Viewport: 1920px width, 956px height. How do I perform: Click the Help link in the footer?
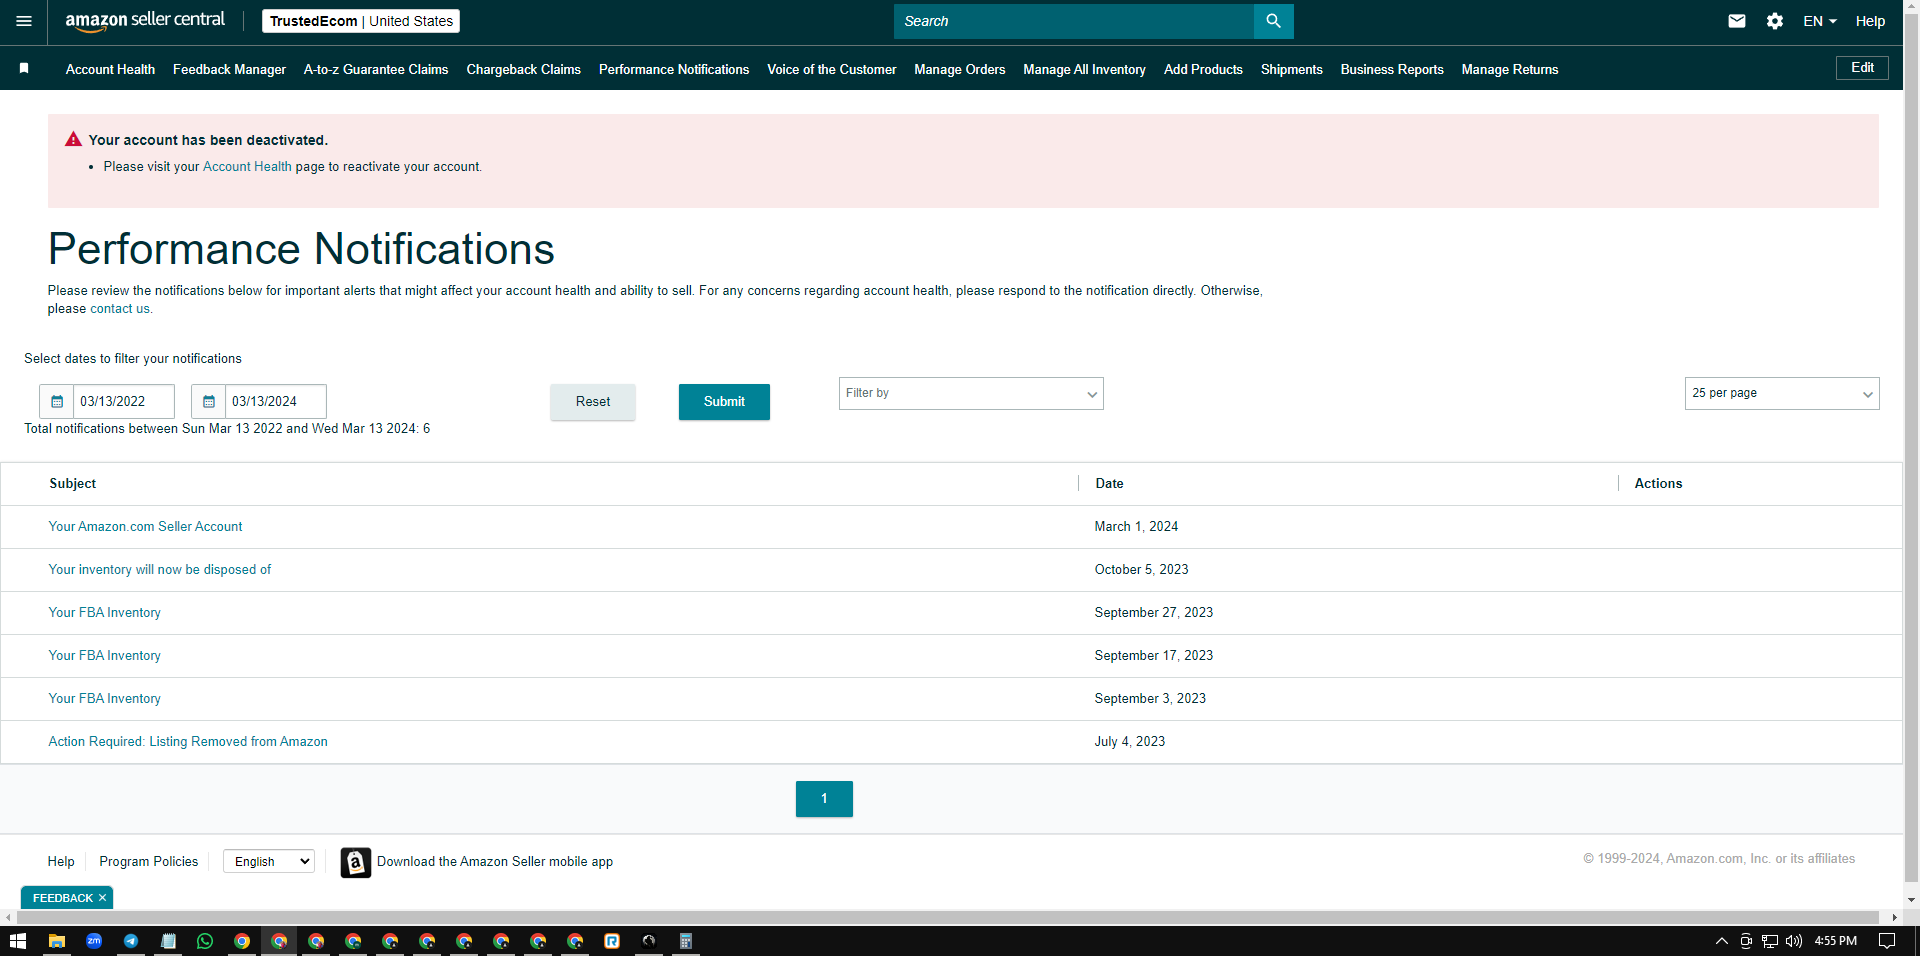click(x=61, y=861)
